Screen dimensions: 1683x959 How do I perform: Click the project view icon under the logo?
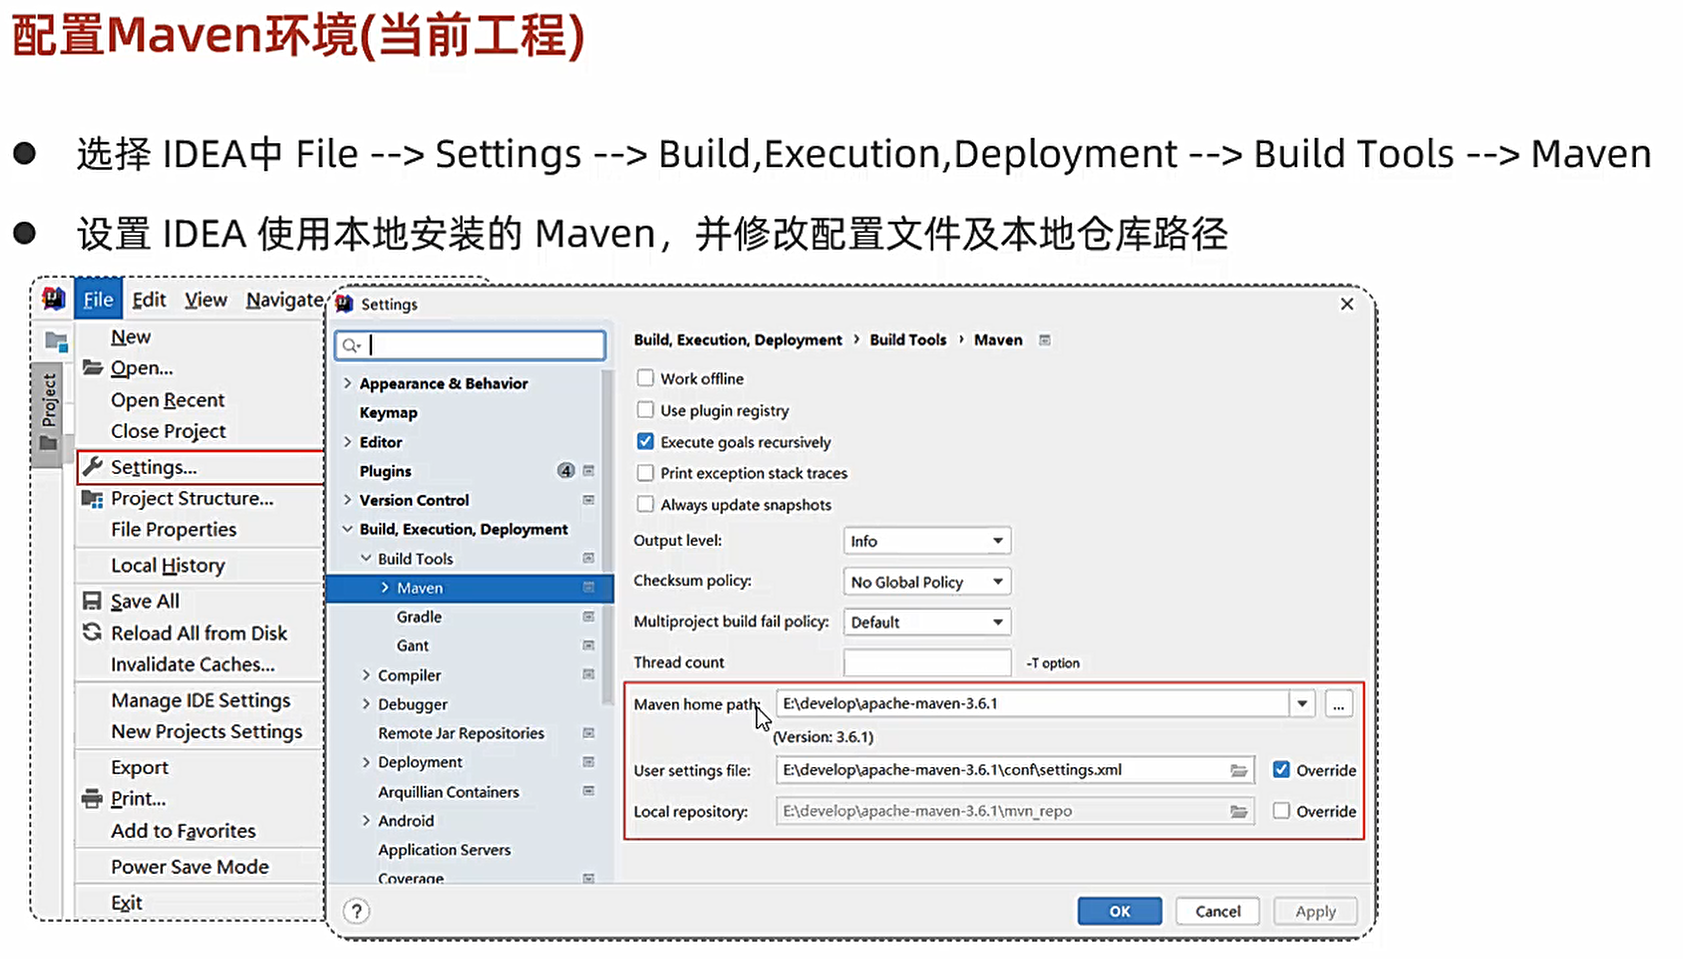[x=56, y=342]
